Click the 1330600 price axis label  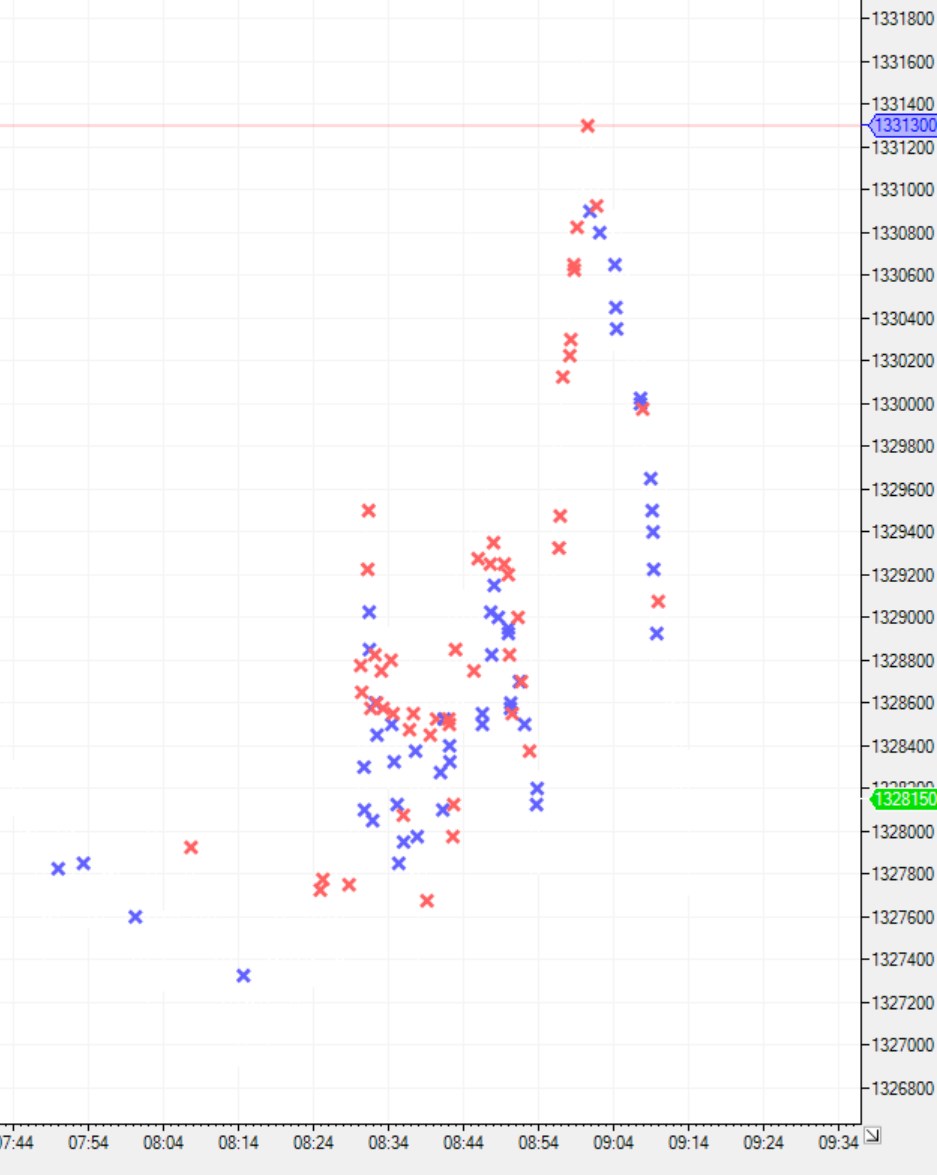point(903,275)
